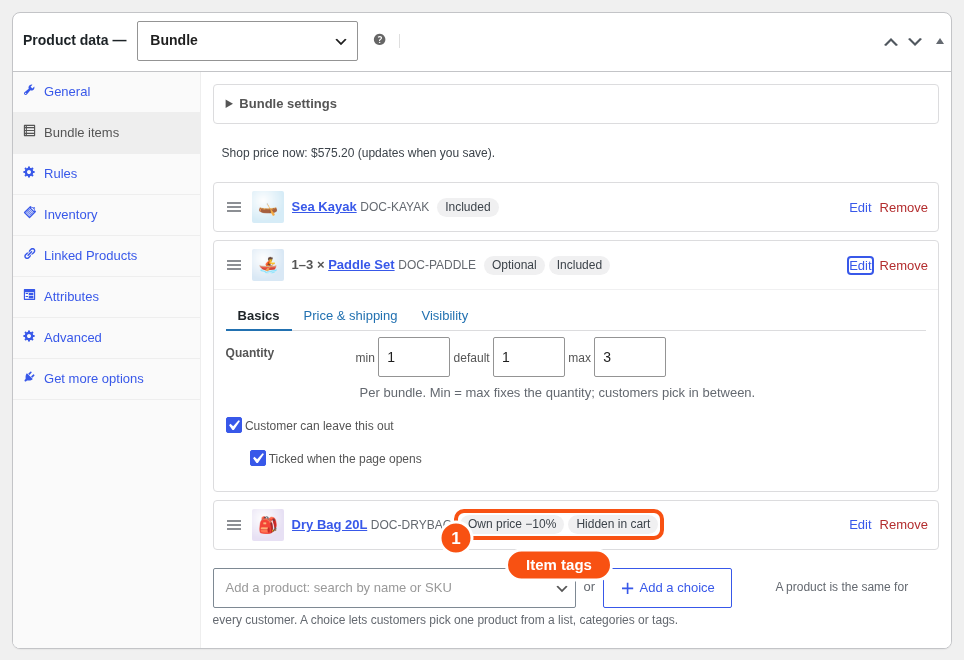964x661 pixels.
Task: Click the move panel down arrow
Action: (x=915, y=42)
